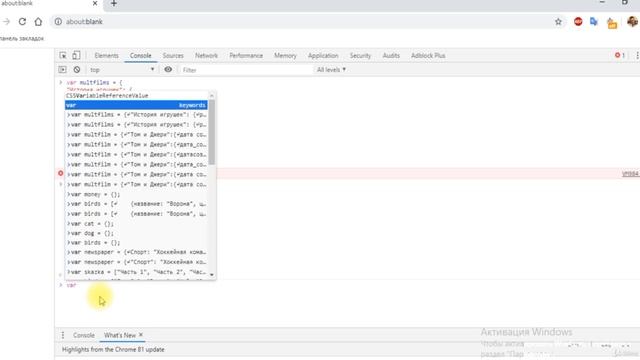View site information icon in address bar
The image size is (640, 360).
point(58,22)
